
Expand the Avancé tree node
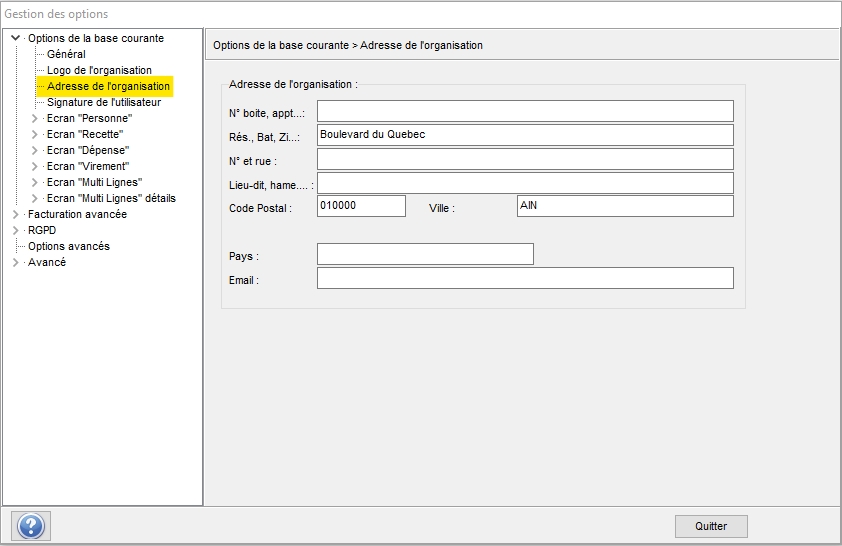(x=15, y=262)
